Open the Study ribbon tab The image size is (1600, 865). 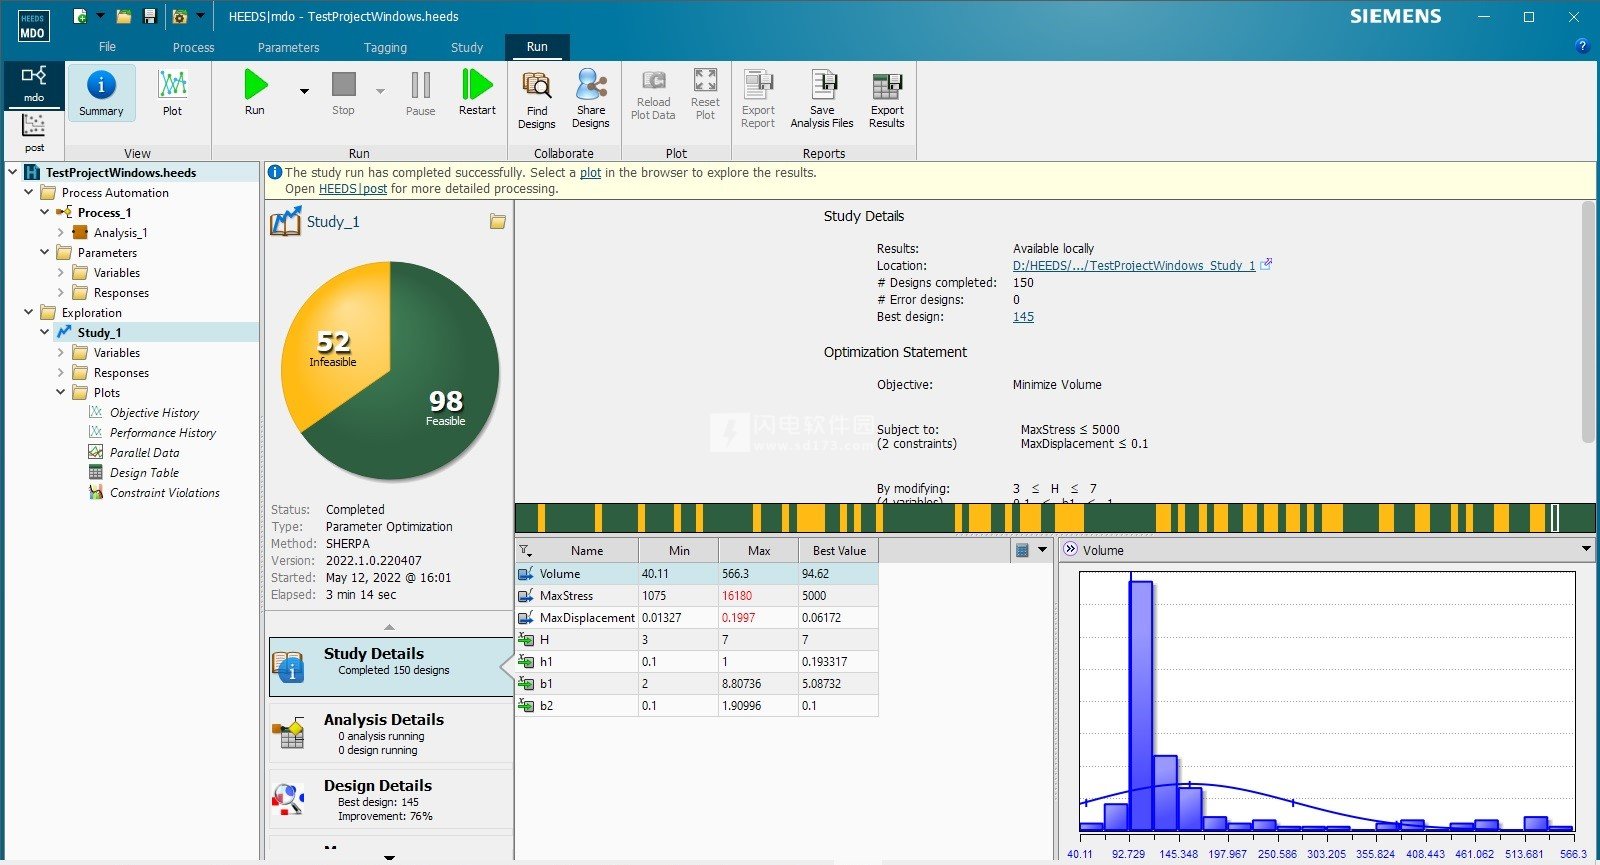466,47
